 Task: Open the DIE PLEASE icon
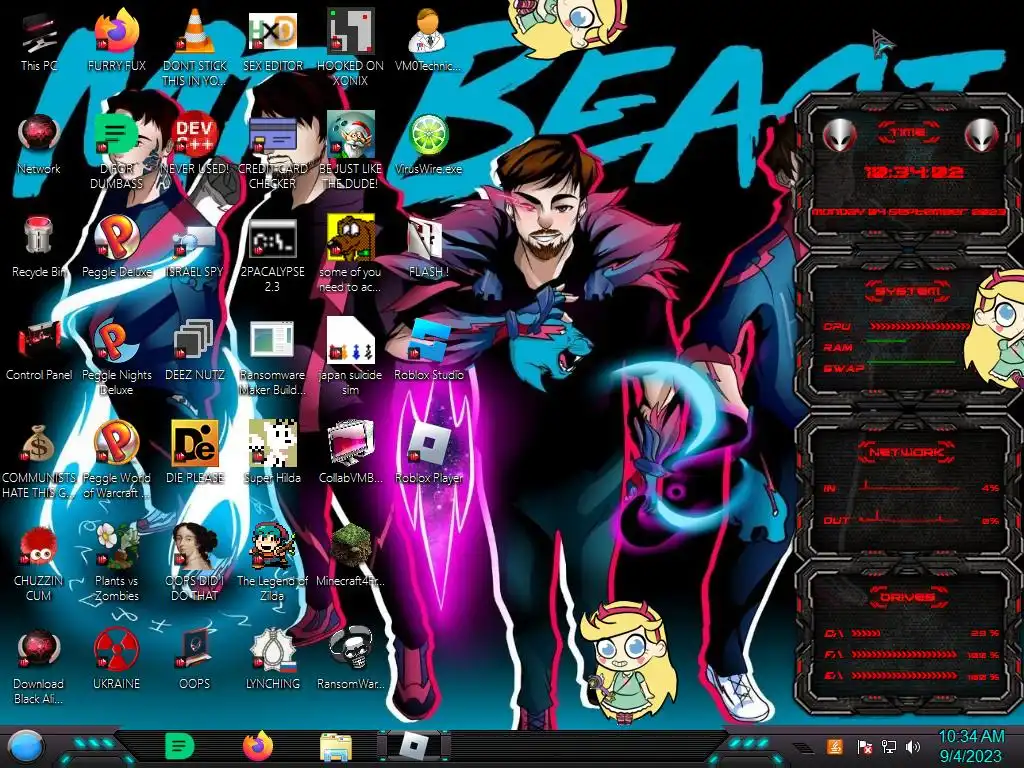195,455
